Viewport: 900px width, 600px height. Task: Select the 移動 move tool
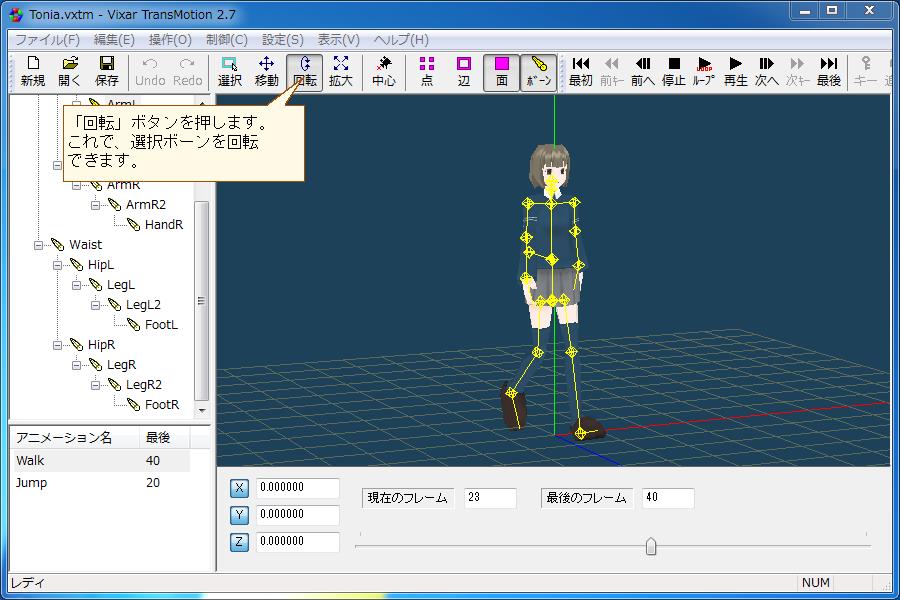point(265,71)
